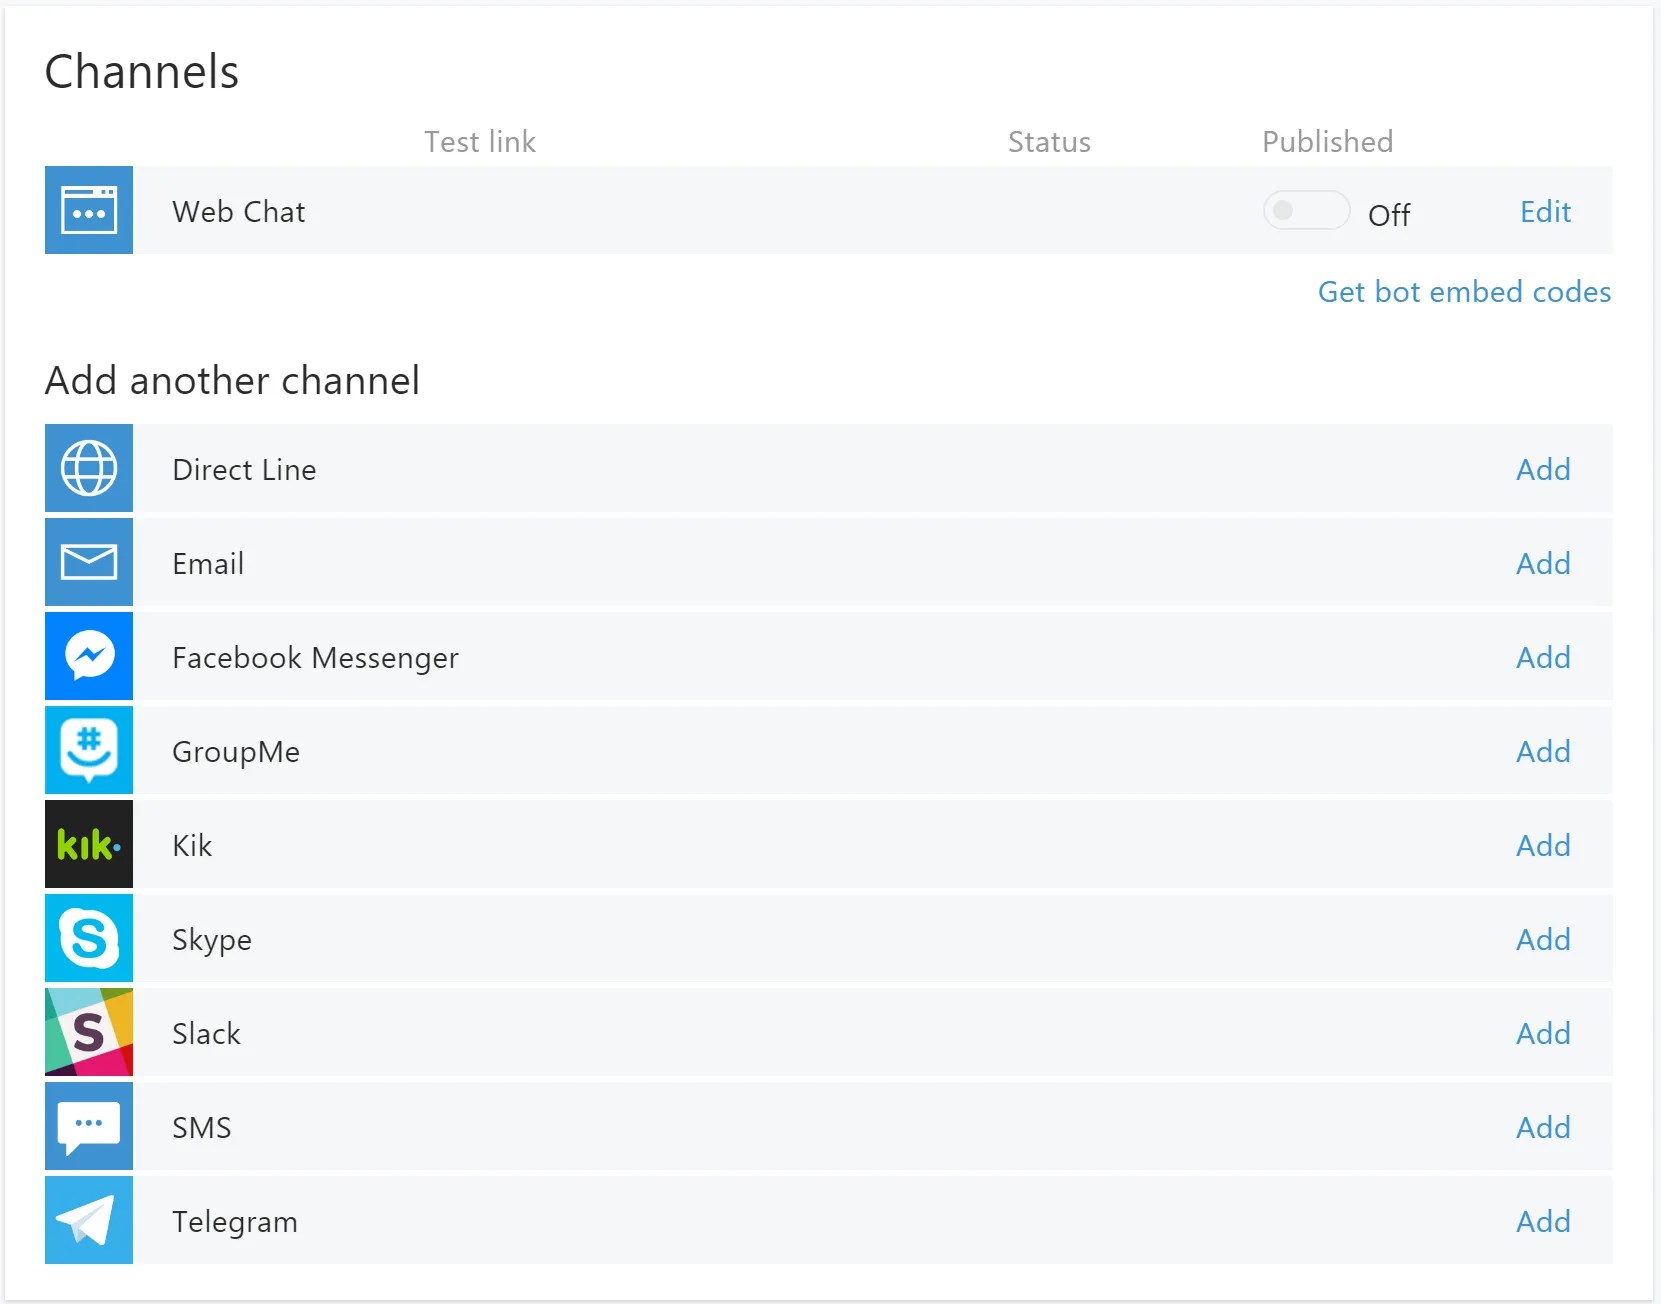Click the Off status text
The image size is (1661, 1304).
tap(1389, 215)
